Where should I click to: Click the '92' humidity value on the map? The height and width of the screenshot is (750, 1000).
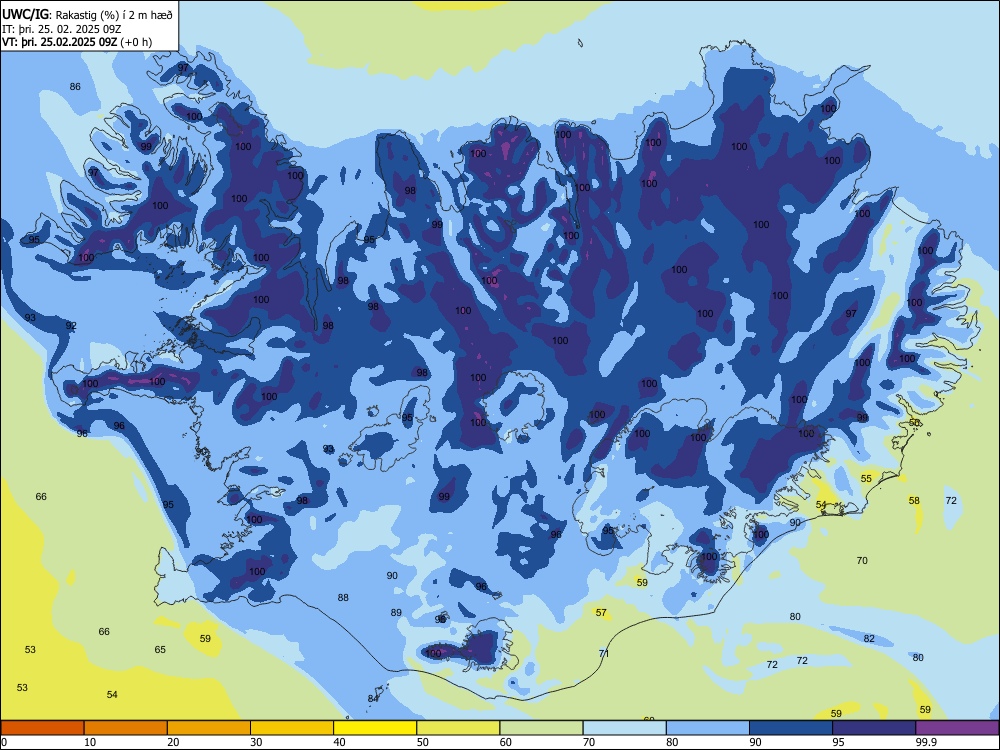[x=71, y=325]
